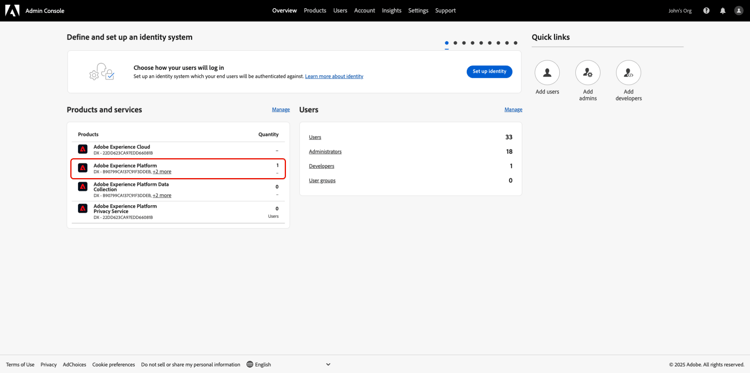Open the notifications bell
This screenshot has width=750, height=373.
(723, 11)
